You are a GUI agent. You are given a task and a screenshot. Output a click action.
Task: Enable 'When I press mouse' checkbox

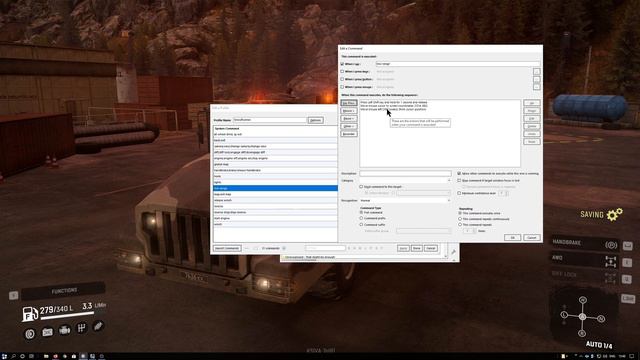(342, 87)
